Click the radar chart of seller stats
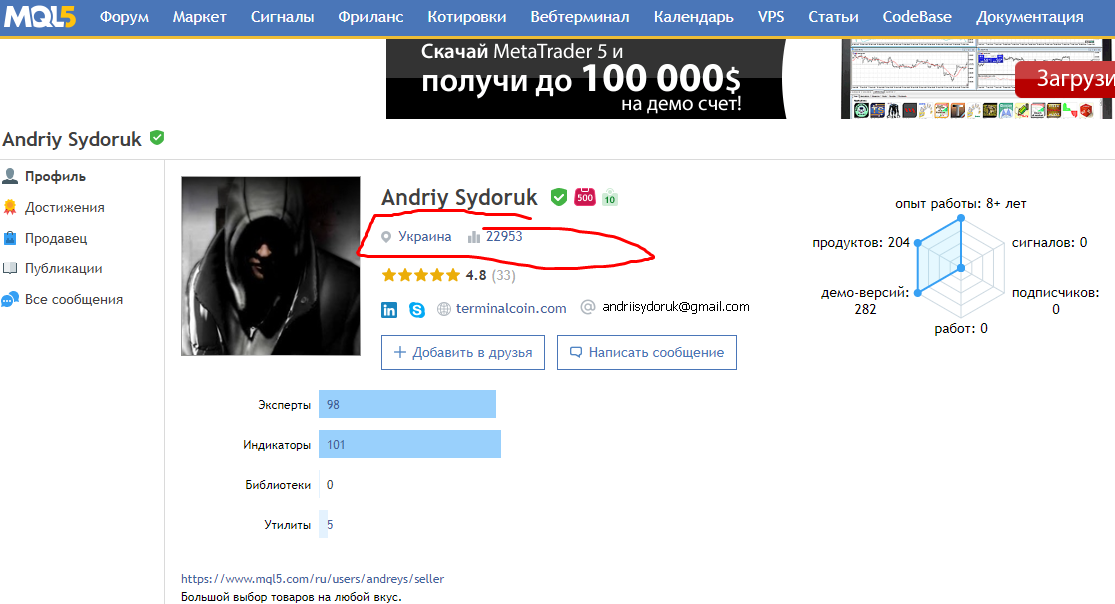 [961, 267]
